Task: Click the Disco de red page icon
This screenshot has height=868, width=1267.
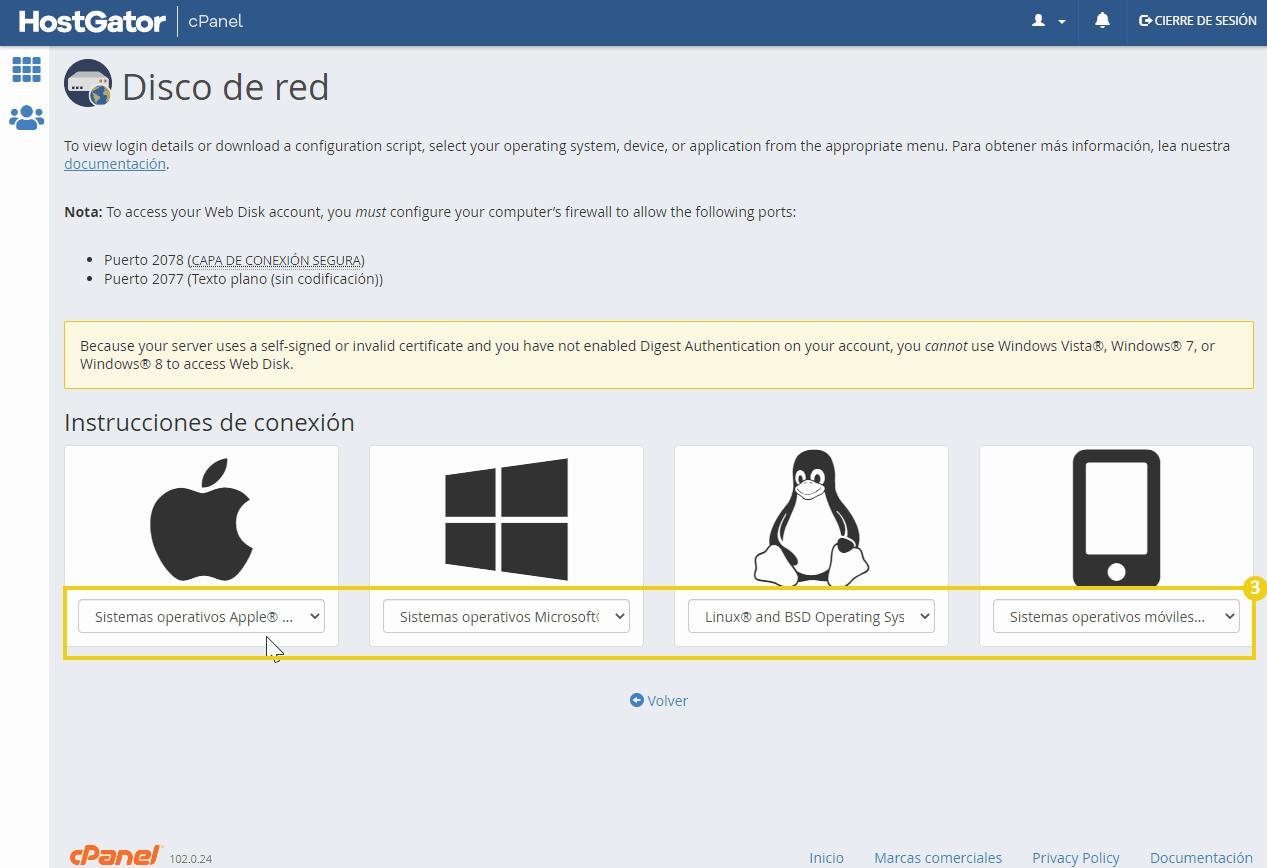Action: 88,84
